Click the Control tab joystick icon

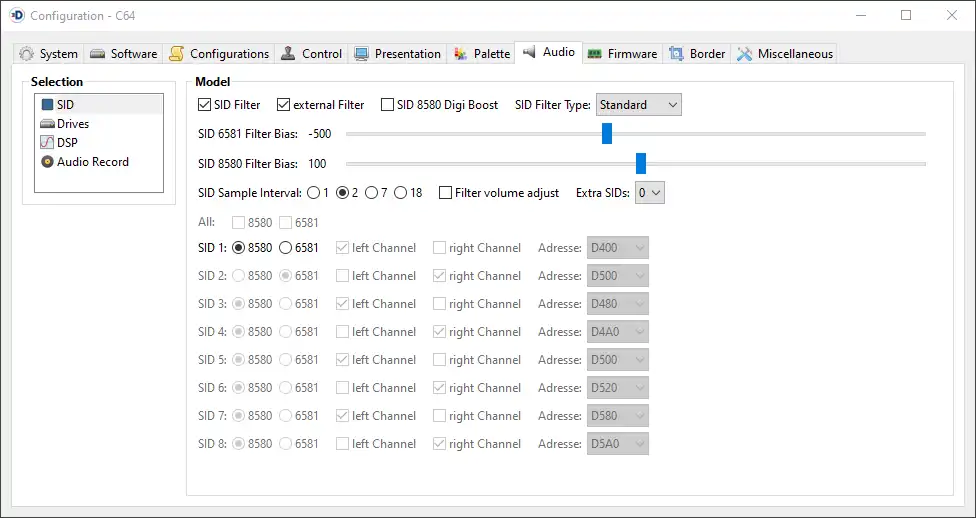(288, 54)
